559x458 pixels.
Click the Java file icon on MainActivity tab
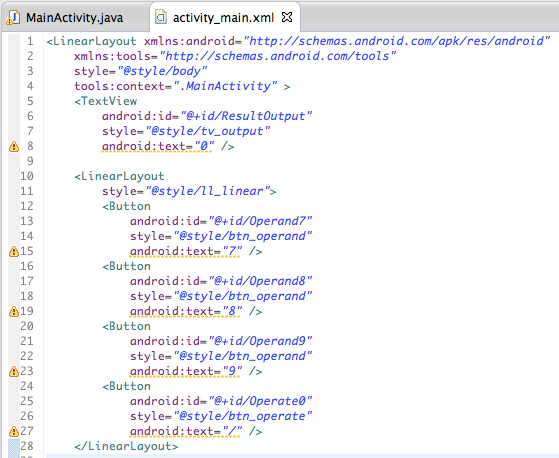click(x=14, y=18)
